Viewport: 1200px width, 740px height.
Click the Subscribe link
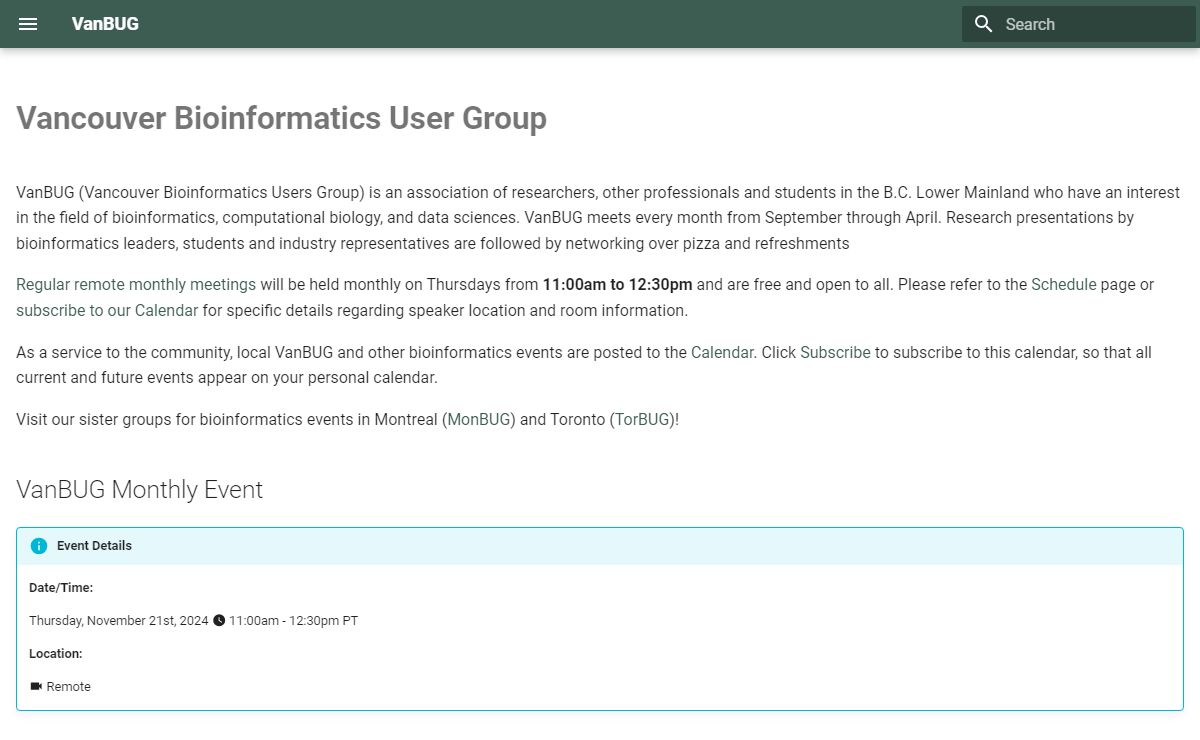[835, 352]
